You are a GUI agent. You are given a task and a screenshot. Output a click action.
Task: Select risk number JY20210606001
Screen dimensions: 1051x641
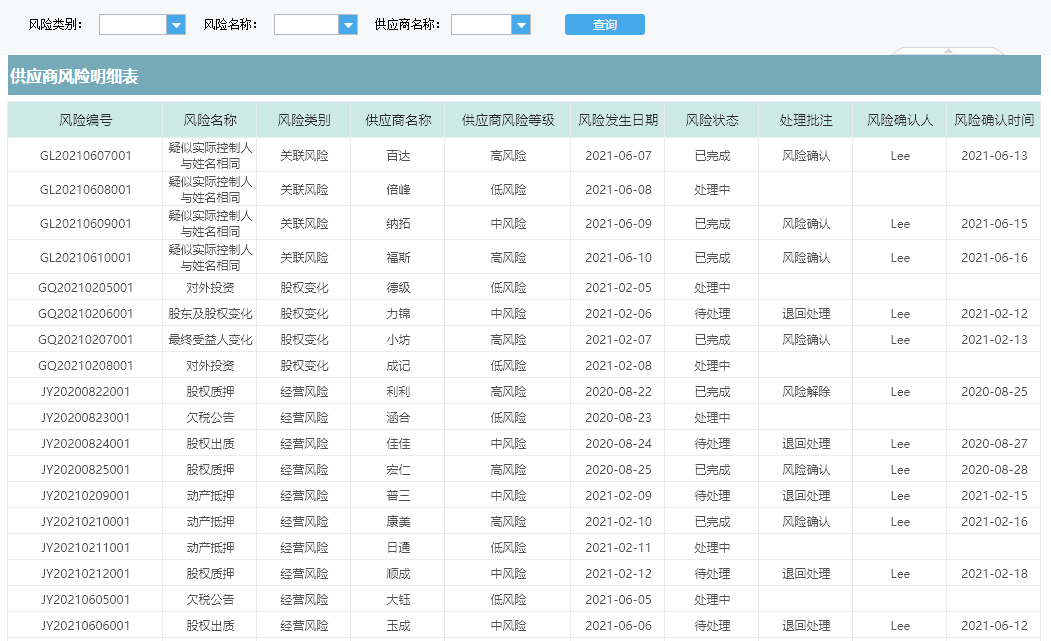pyautogui.click(x=85, y=626)
